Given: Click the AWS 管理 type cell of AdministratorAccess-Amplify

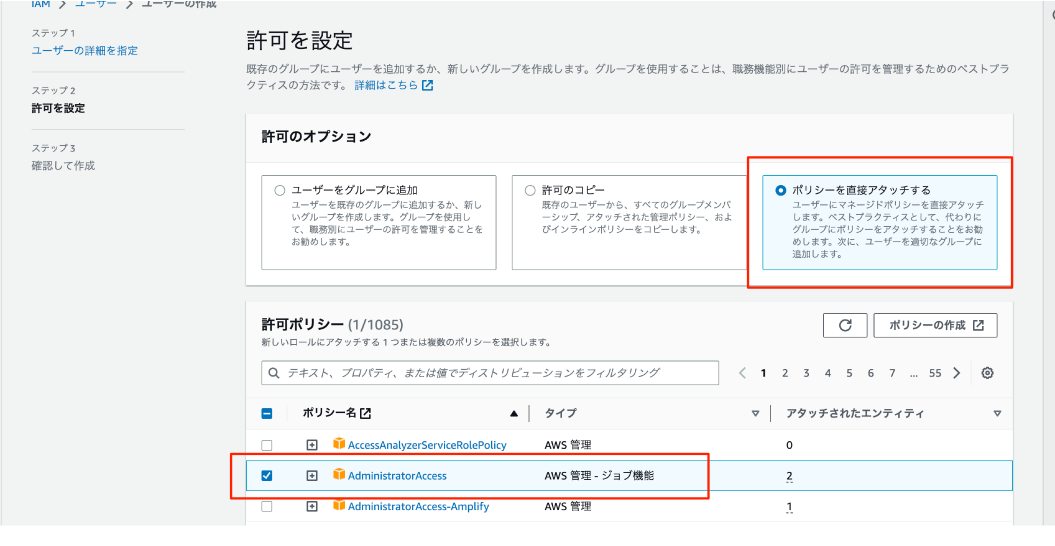Looking at the screenshot, I should pos(568,507).
